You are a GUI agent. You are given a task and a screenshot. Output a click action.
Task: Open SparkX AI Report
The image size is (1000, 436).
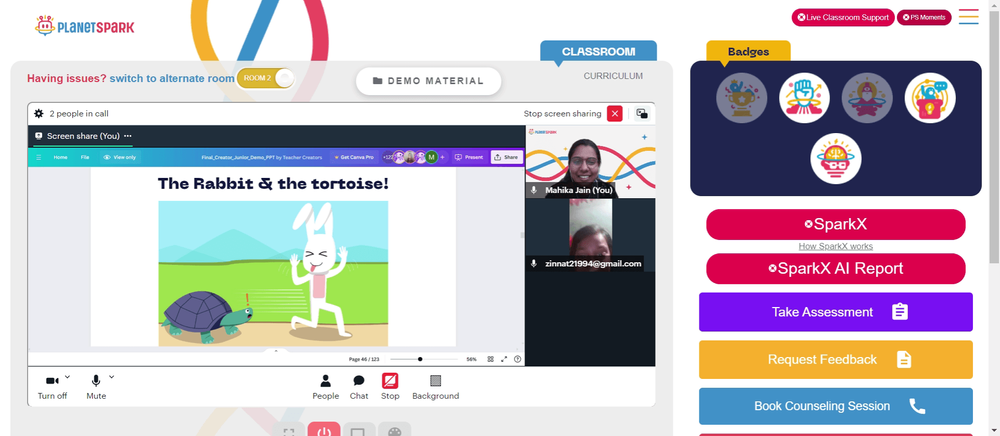tap(835, 268)
